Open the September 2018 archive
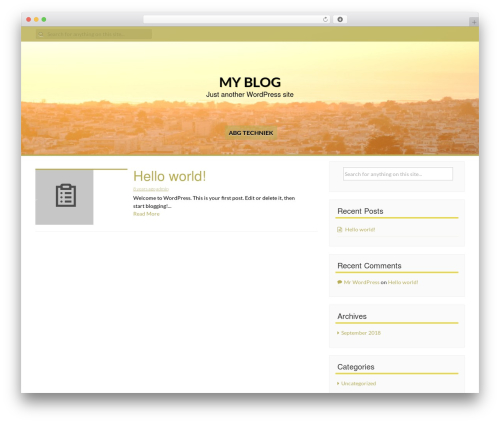This screenshot has width=500, height=423. pyautogui.click(x=361, y=333)
